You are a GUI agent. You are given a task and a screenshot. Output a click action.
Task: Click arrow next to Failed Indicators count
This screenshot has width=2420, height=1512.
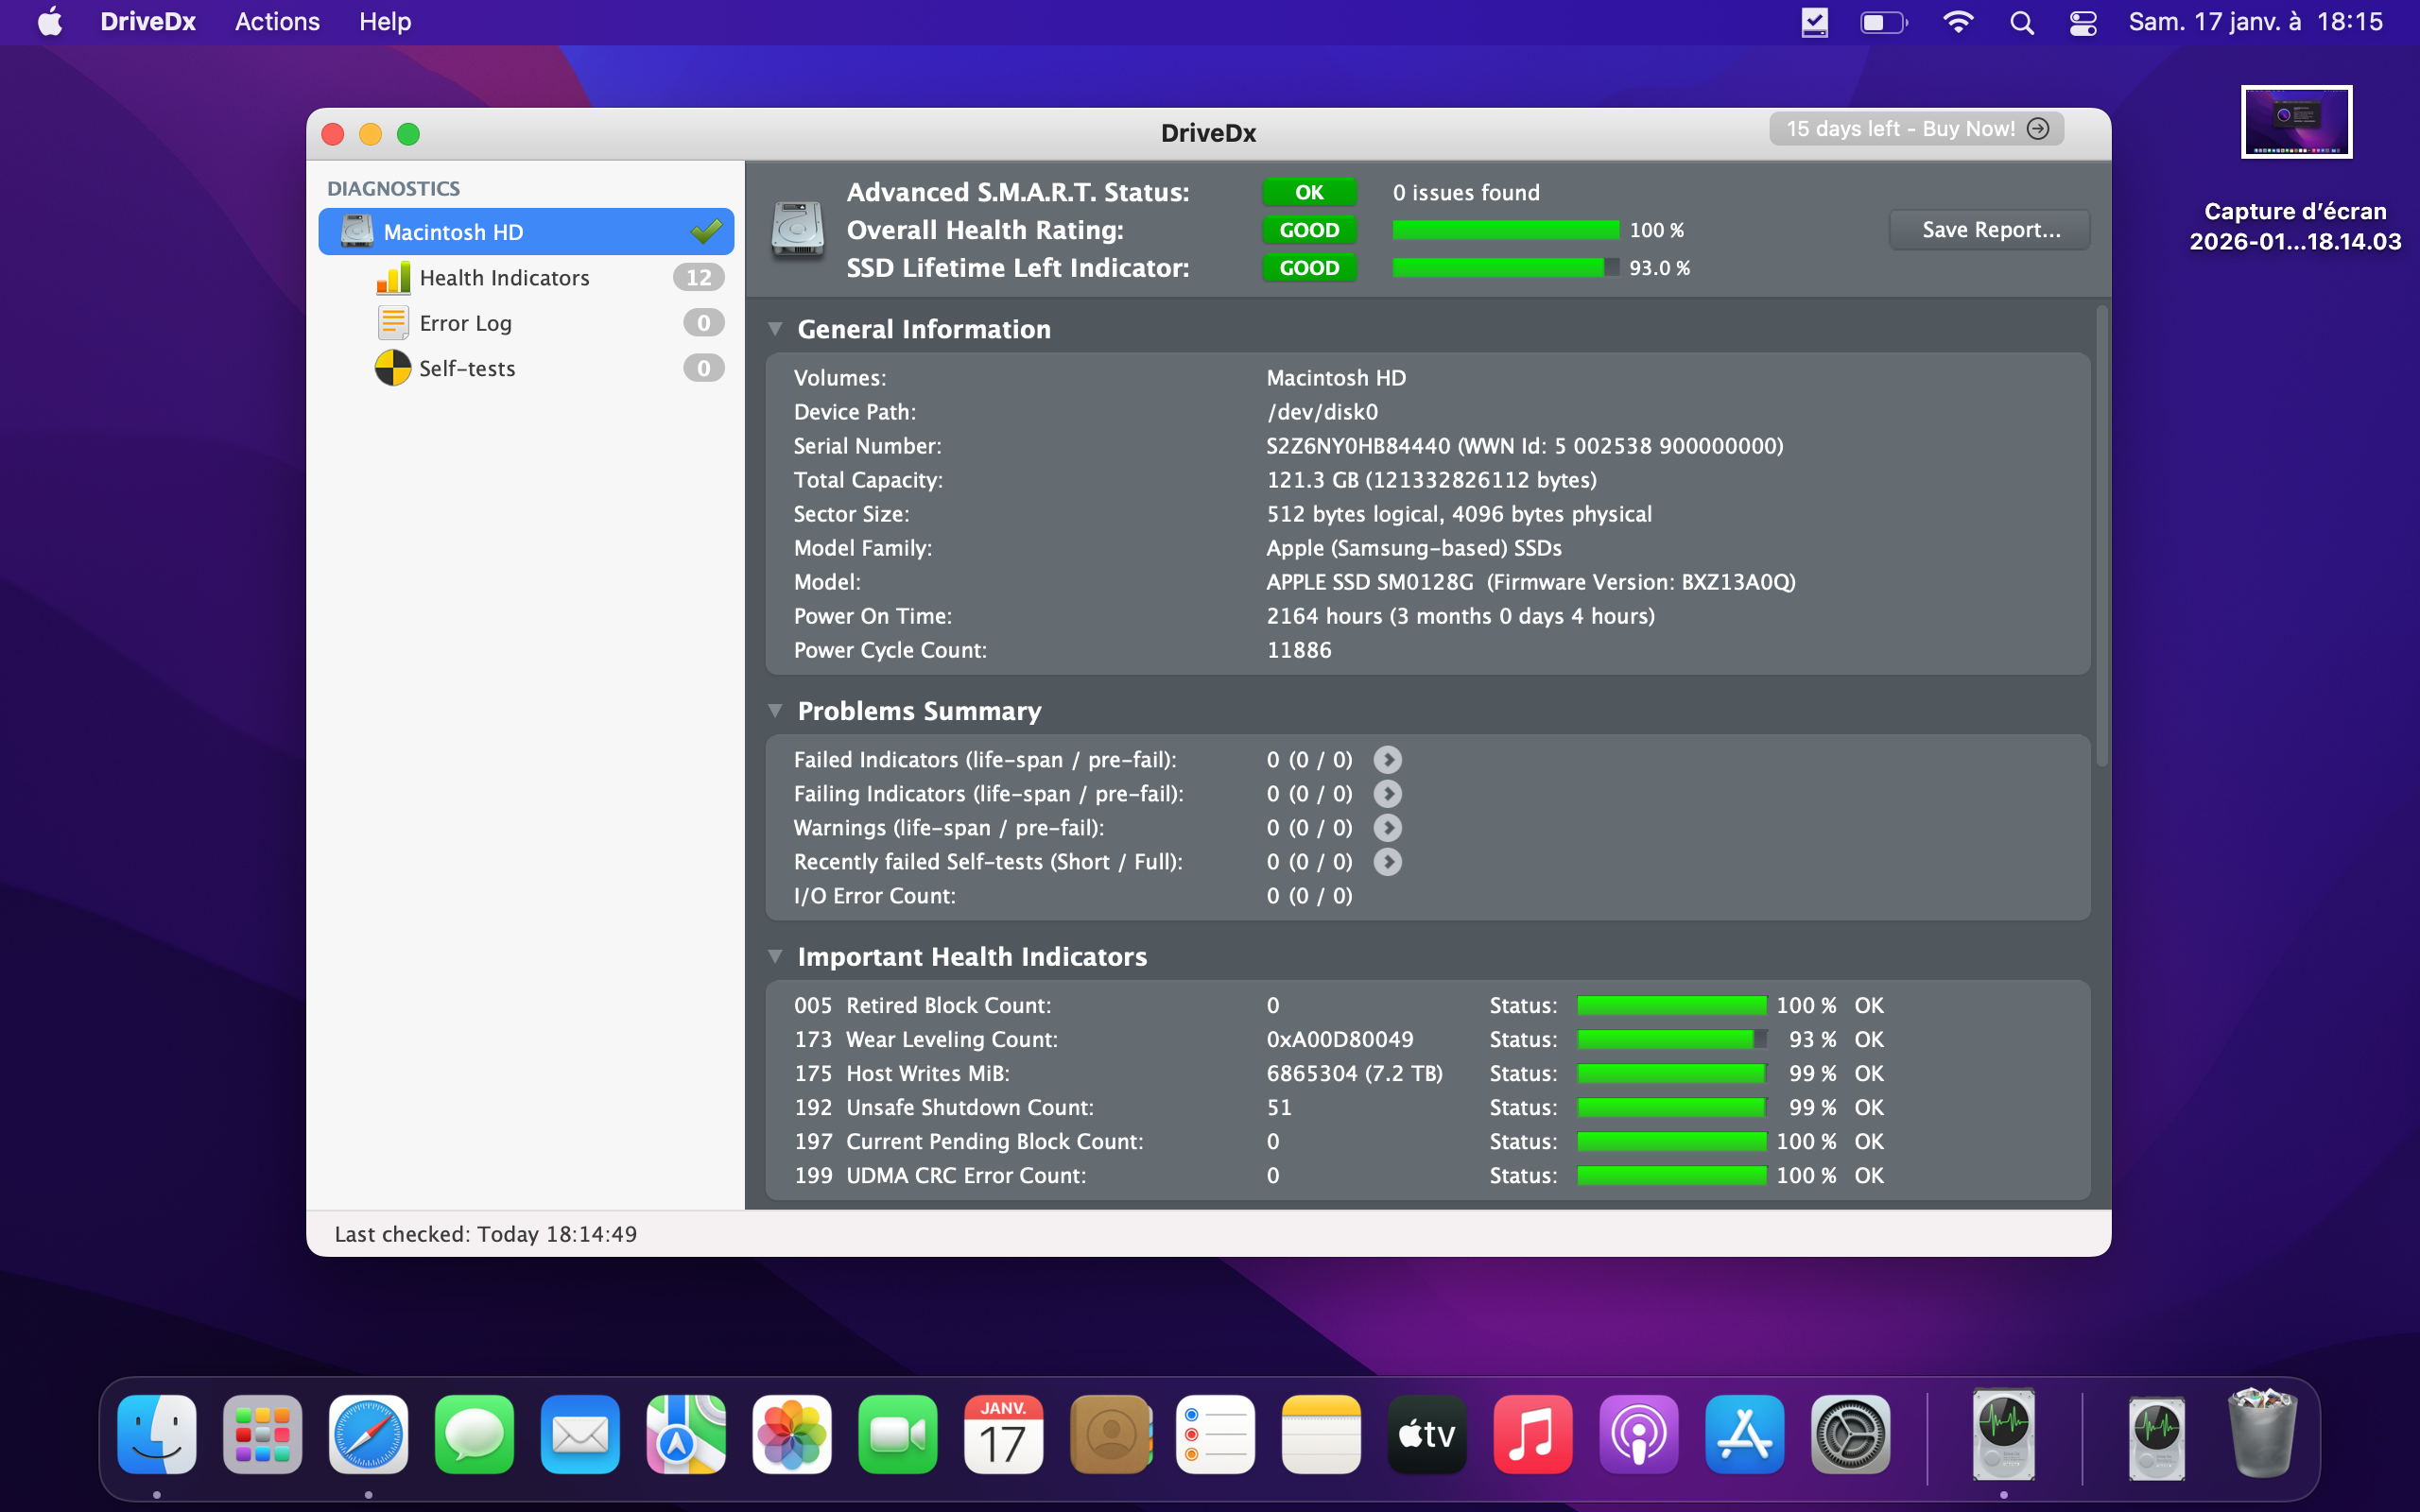1387,760
